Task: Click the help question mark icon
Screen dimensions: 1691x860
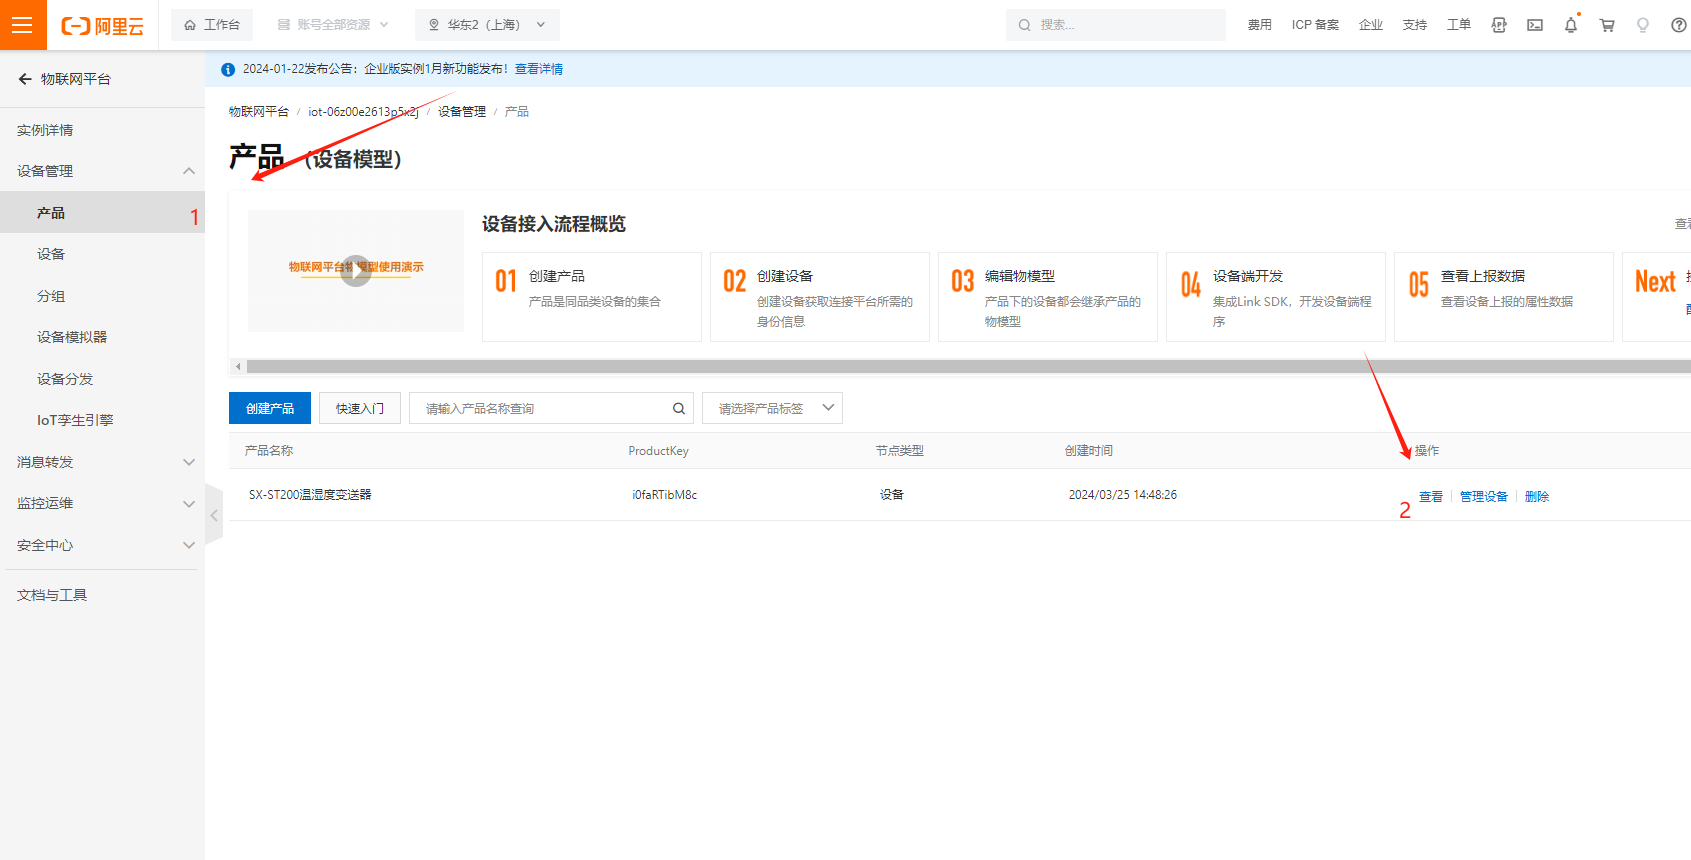Action: [1678, 25]
